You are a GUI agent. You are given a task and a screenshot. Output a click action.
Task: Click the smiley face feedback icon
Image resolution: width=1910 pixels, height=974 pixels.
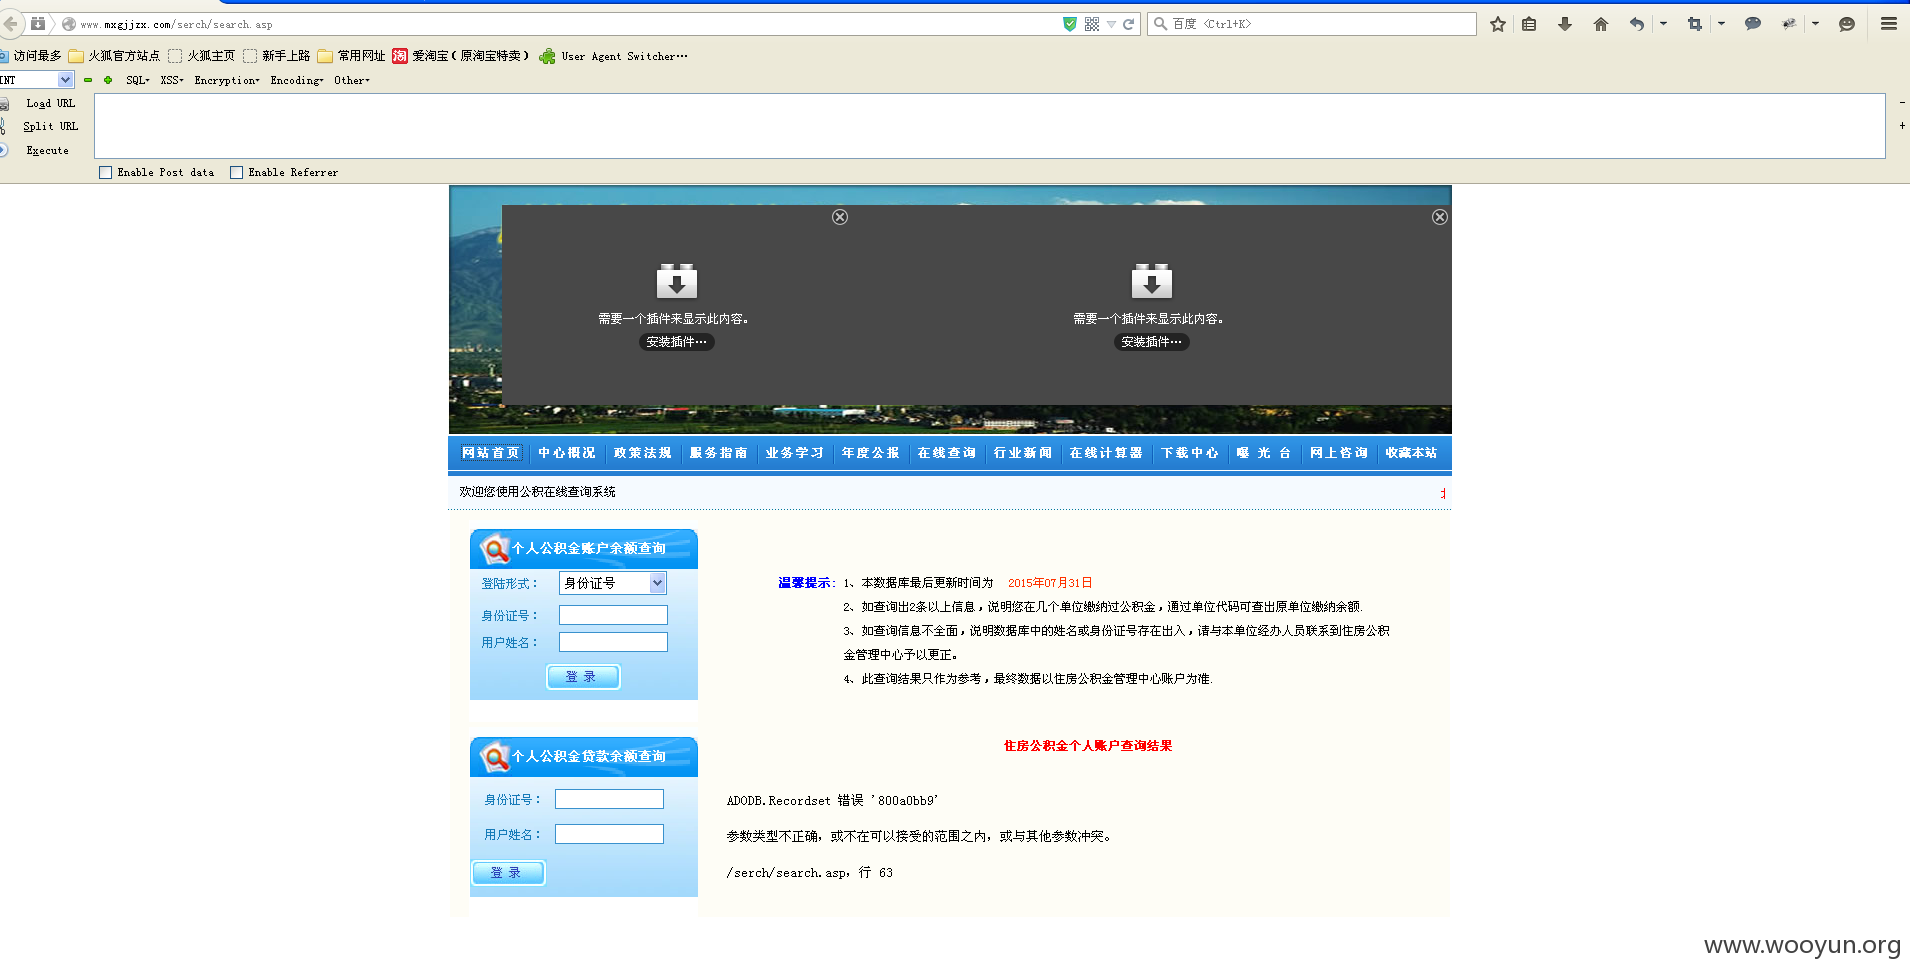[x=1846, y=24]
